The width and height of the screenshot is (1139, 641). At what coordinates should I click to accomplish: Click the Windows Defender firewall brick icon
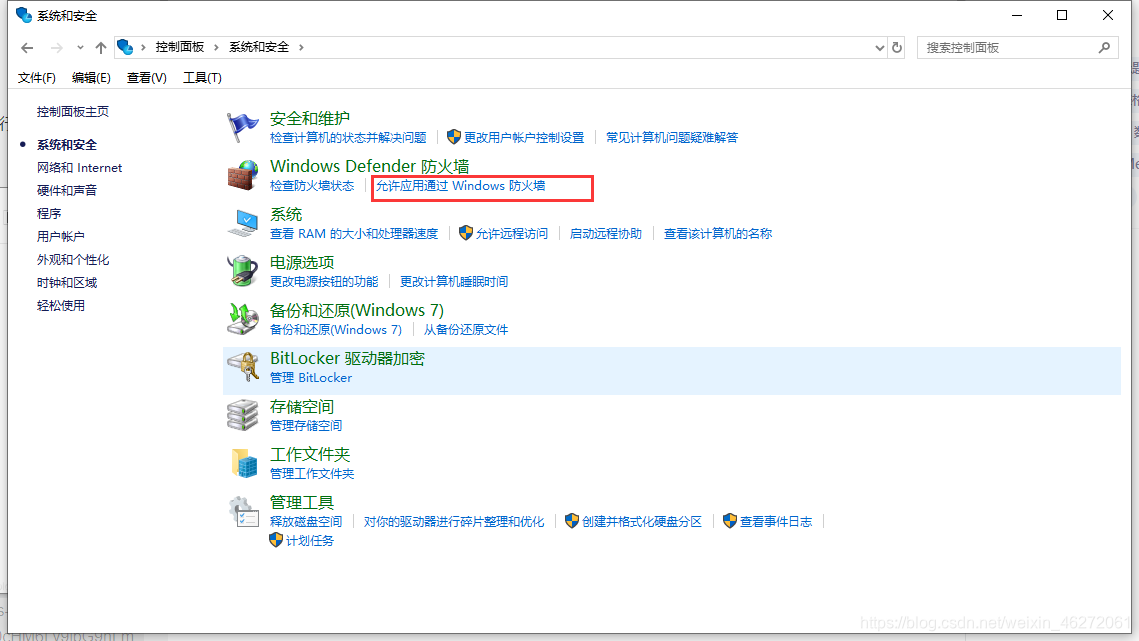242,175
